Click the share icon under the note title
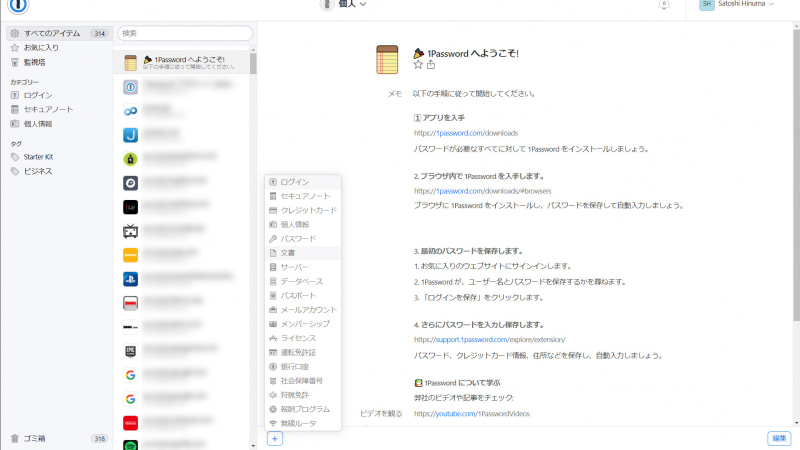This screenshot has width=800, height=450. [431, 65]
